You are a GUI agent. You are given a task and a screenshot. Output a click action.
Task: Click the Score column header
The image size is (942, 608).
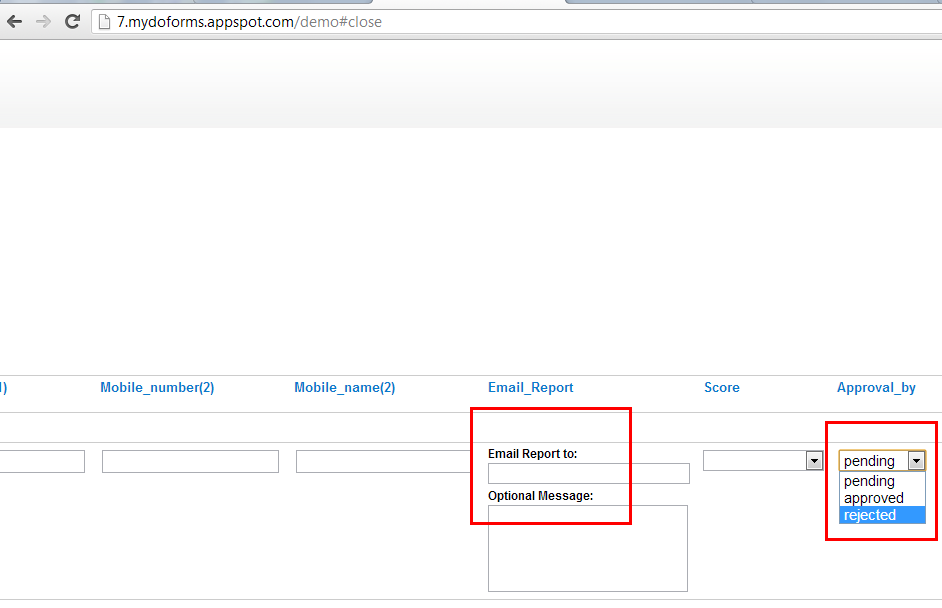(x=721, y=388)
